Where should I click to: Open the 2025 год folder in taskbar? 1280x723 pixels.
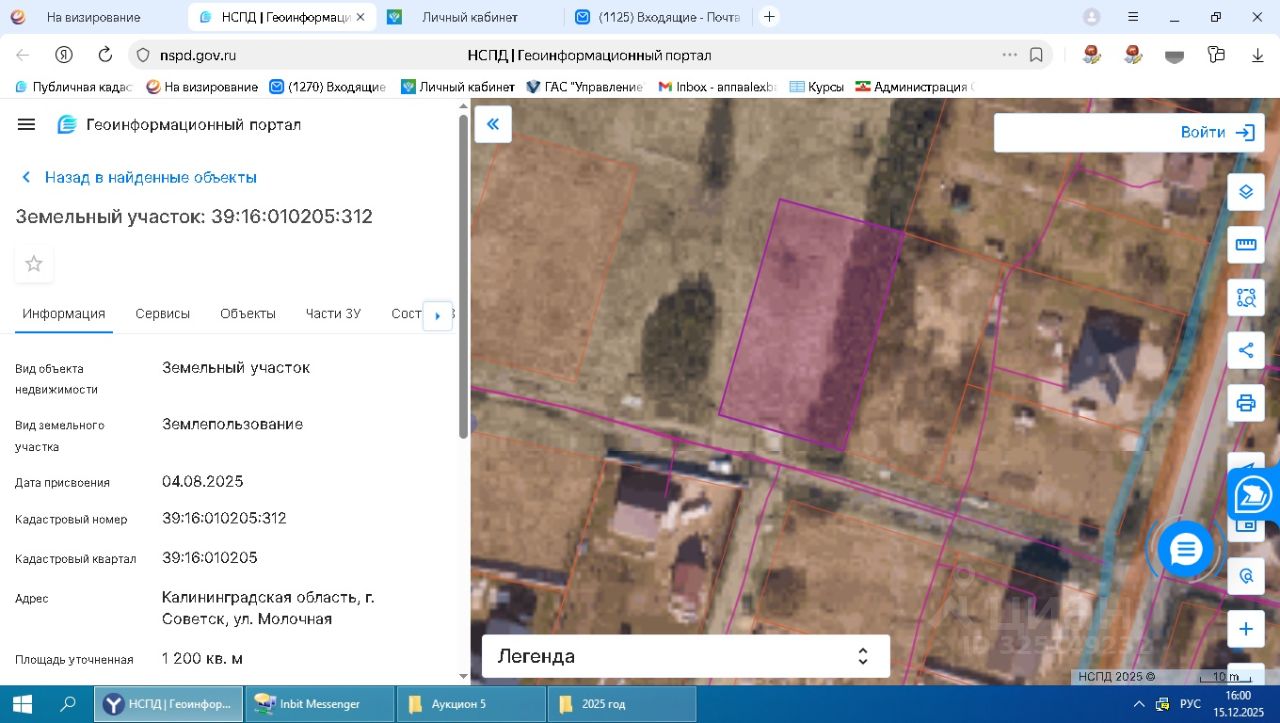[621, 704]
